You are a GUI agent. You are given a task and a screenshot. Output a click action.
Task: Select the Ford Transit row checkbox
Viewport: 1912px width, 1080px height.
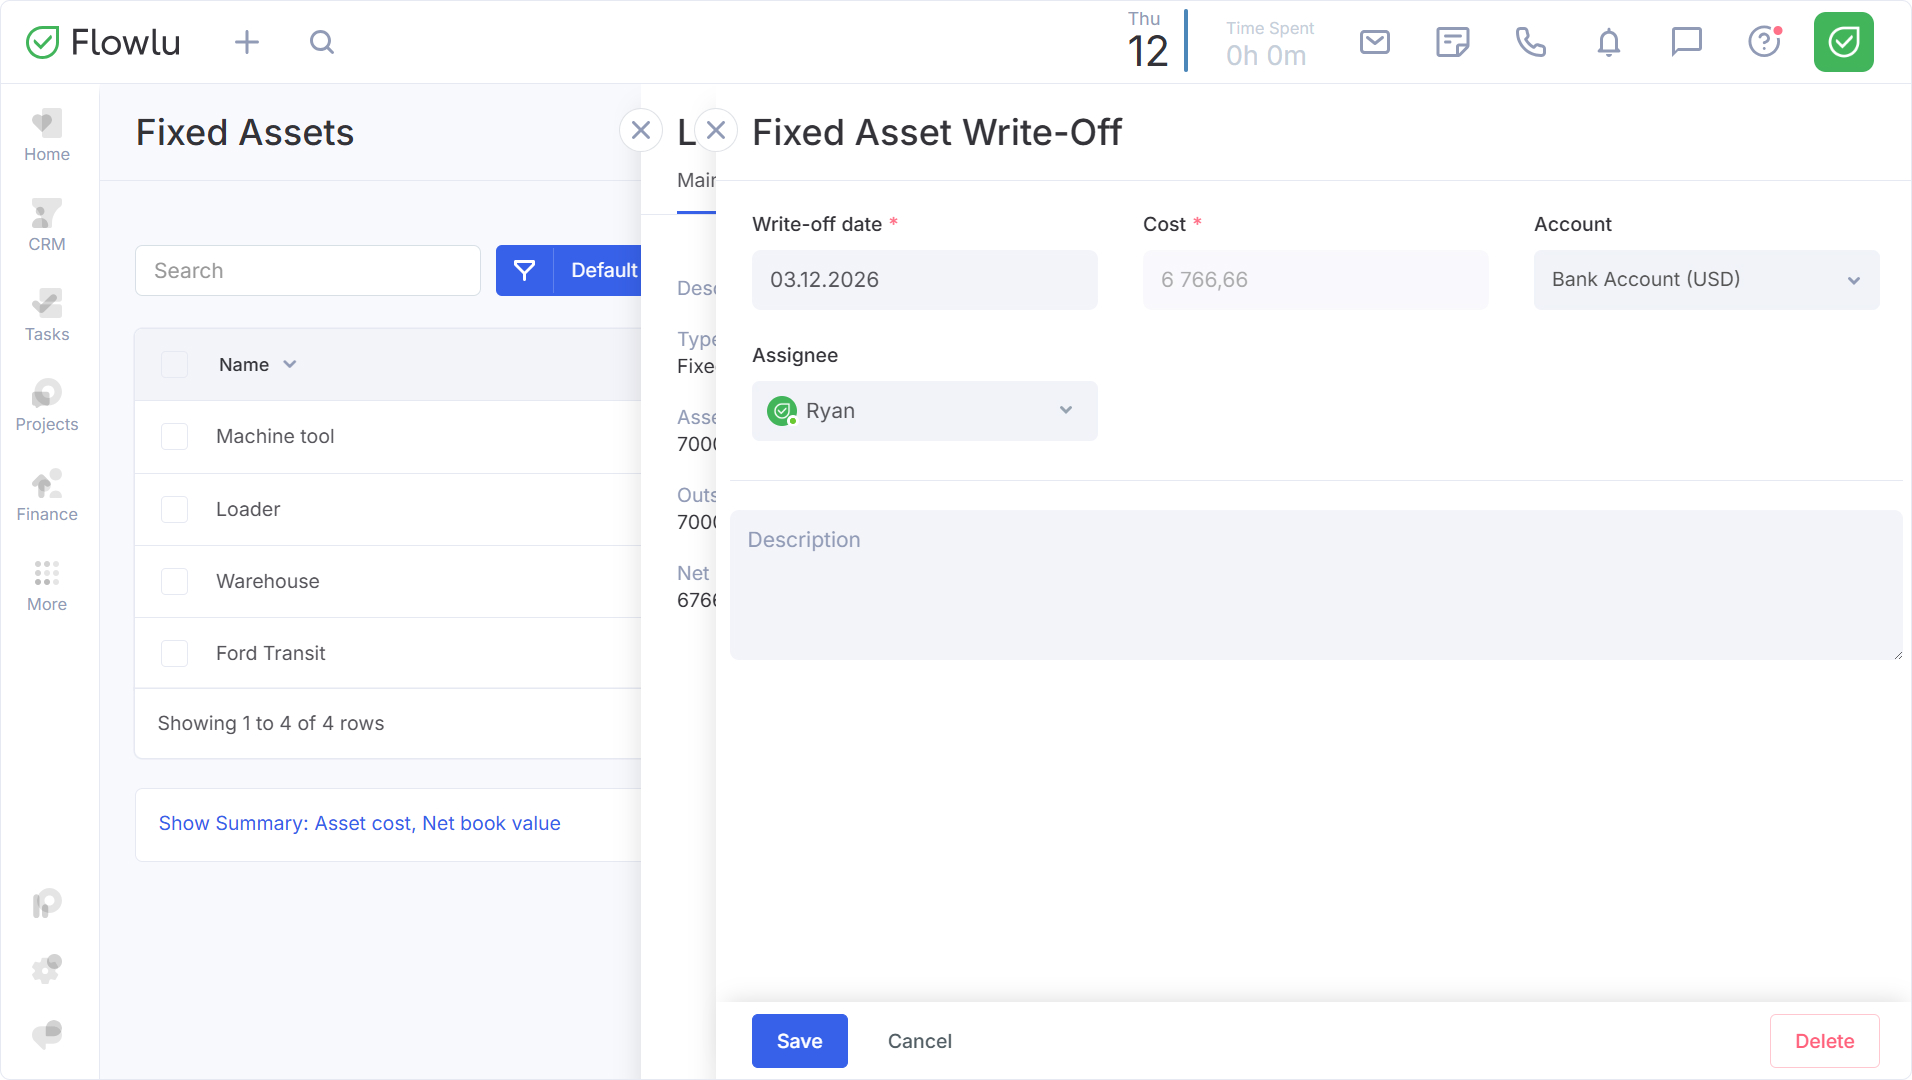point(175,654)
